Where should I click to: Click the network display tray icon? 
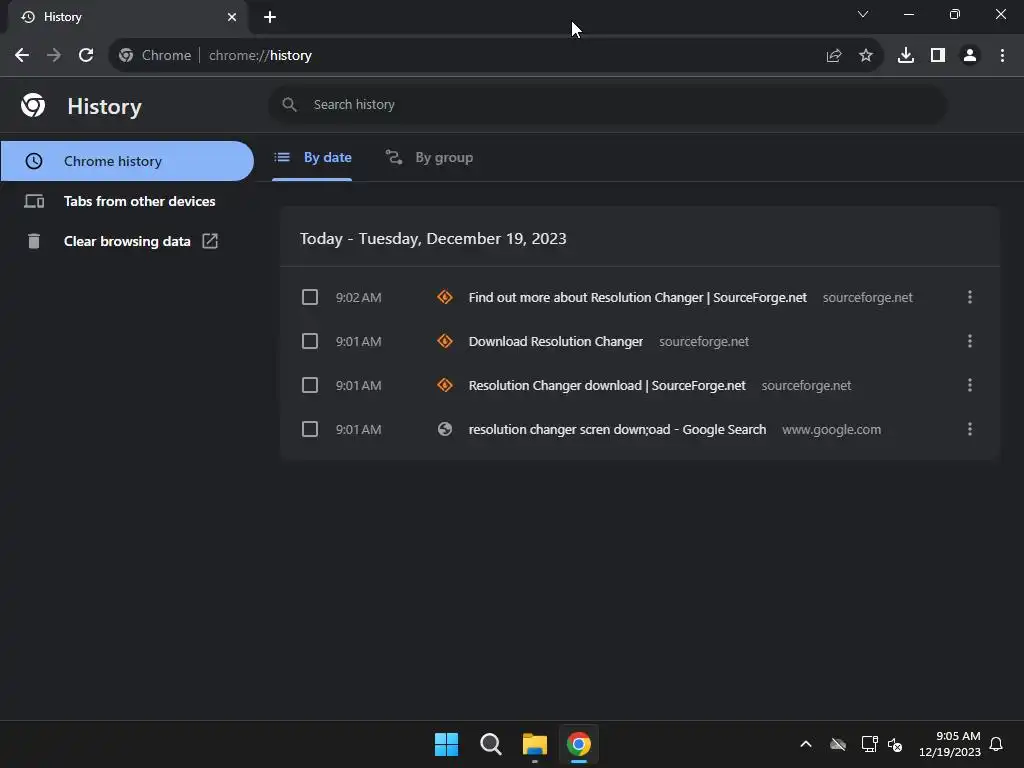coord(869,744)
